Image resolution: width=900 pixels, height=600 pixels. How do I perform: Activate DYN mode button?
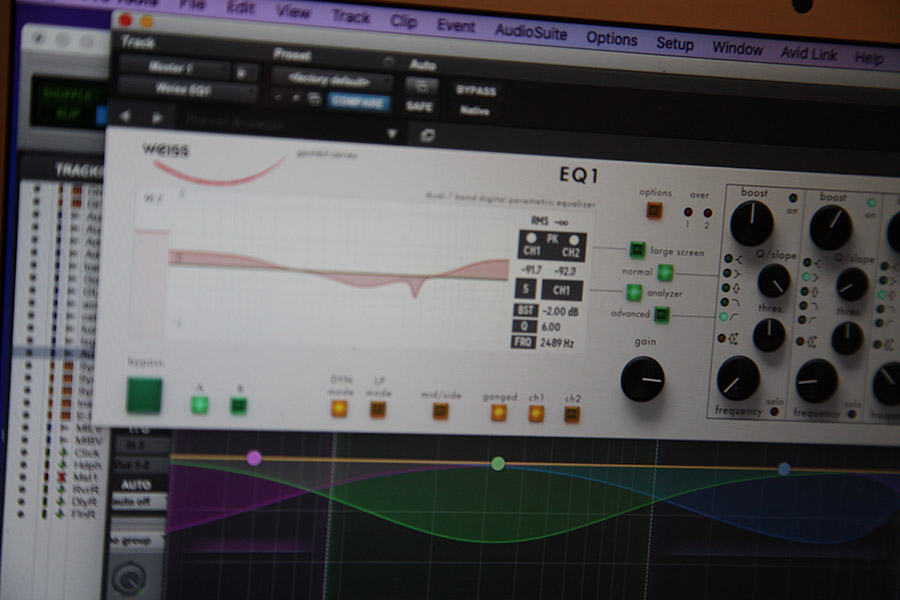[x=339, y=408]
